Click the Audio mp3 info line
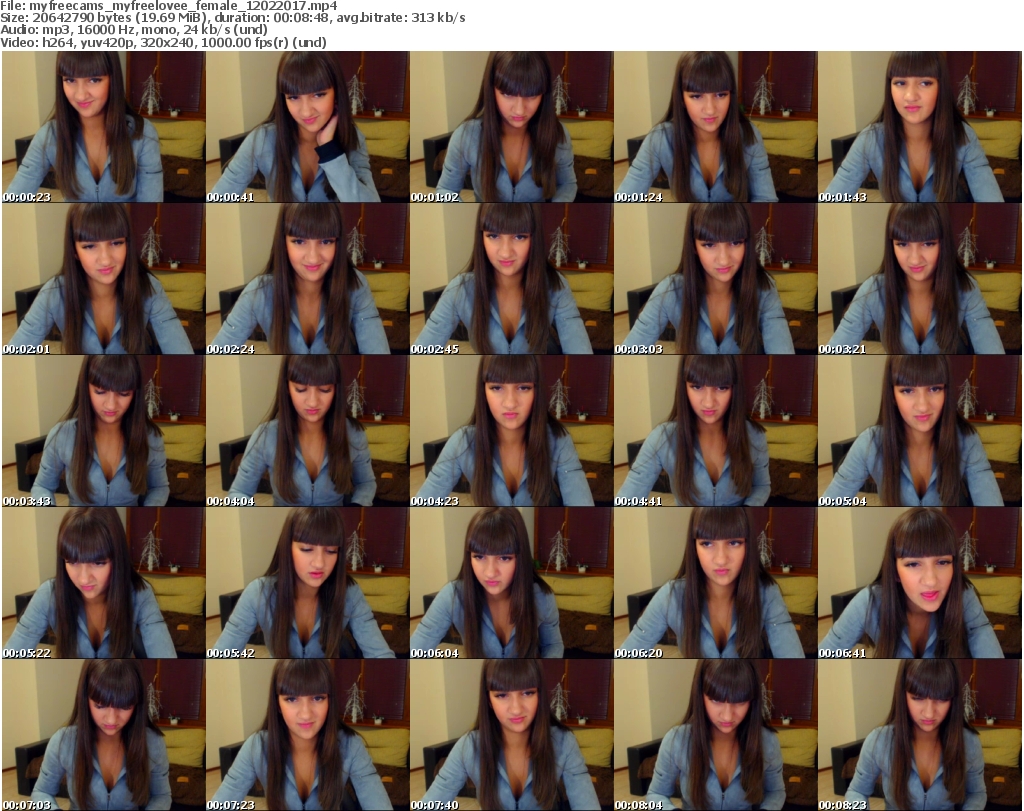This screenshot has width=1024, height=811. (x=134, y=30)
